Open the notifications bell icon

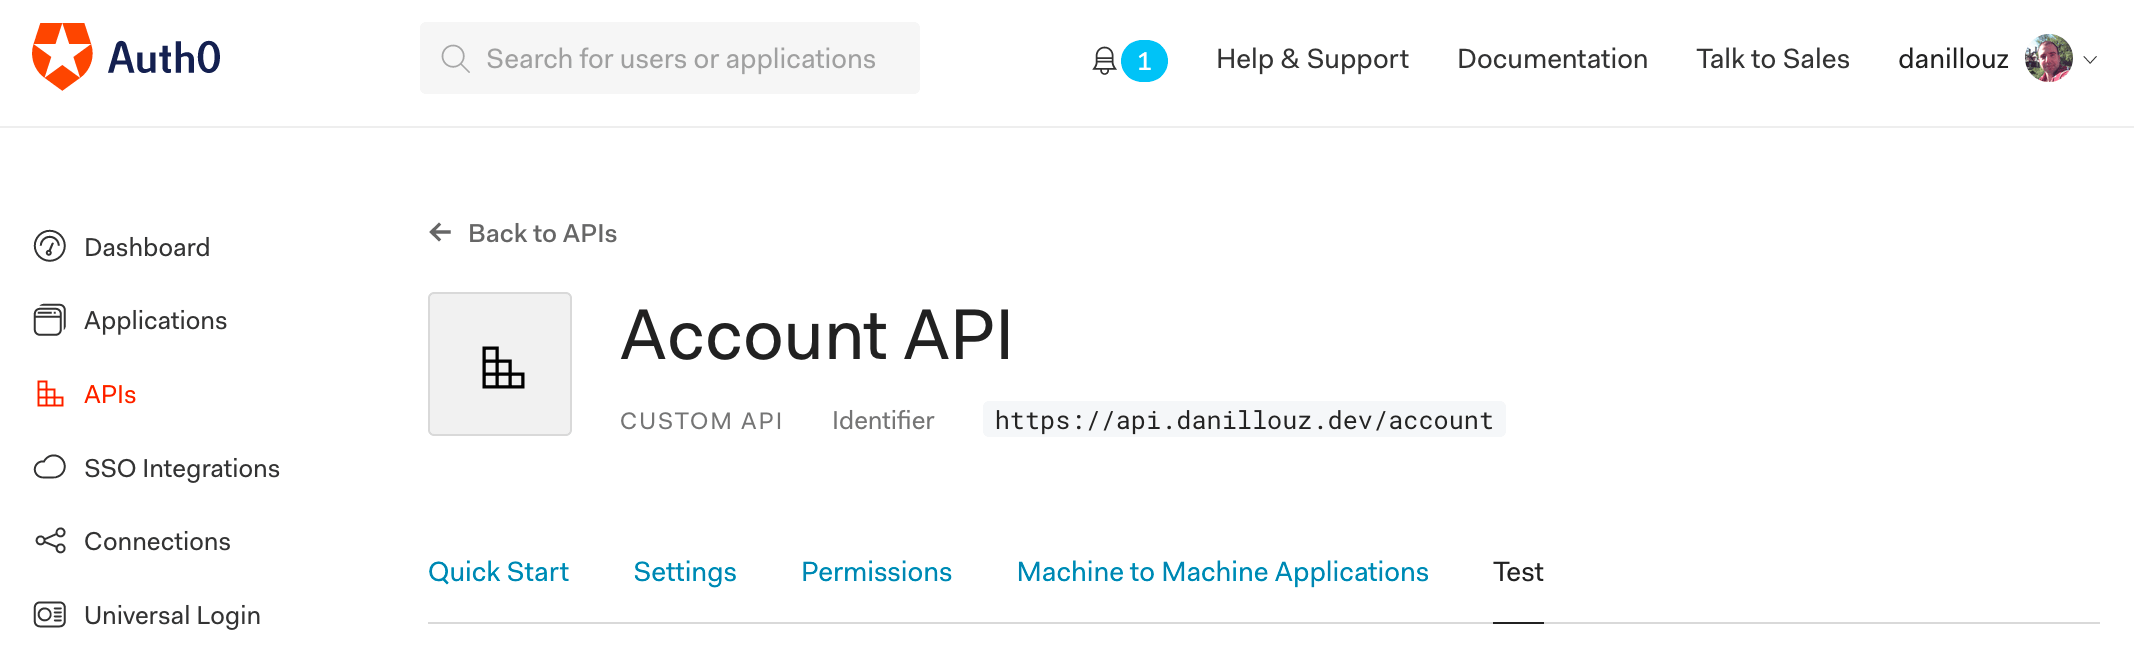pos(1104,61)
